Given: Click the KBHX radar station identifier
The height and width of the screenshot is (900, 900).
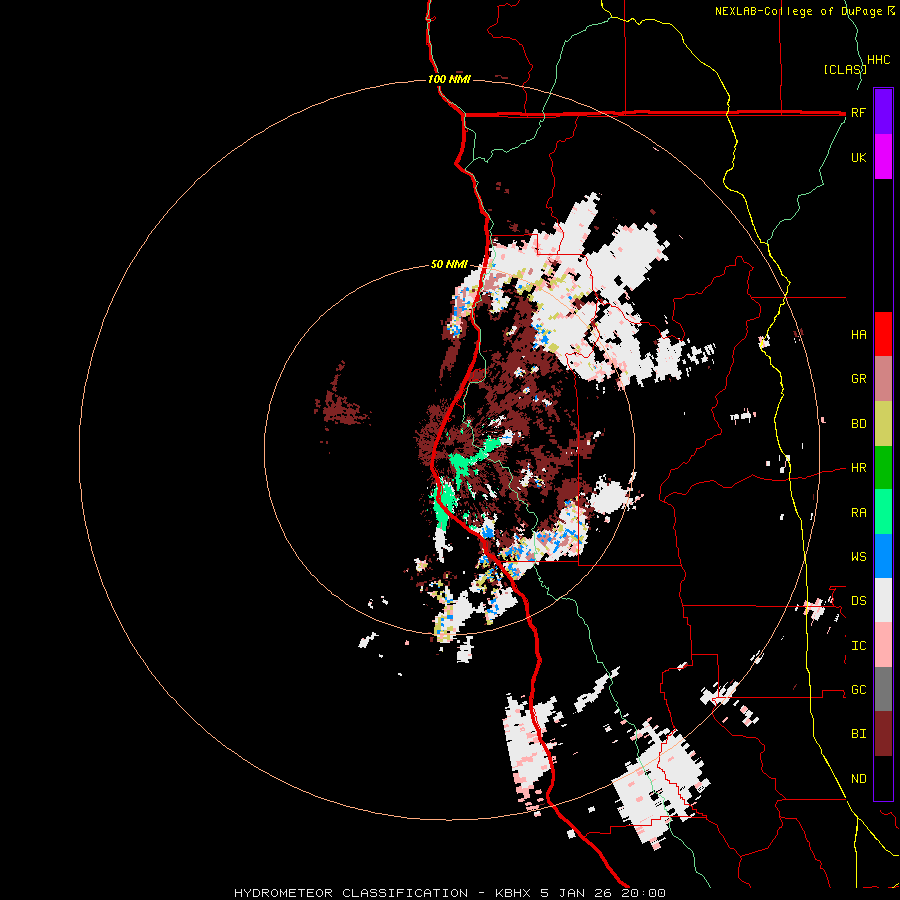Looking at the screenshot, I should click(513, 893).
